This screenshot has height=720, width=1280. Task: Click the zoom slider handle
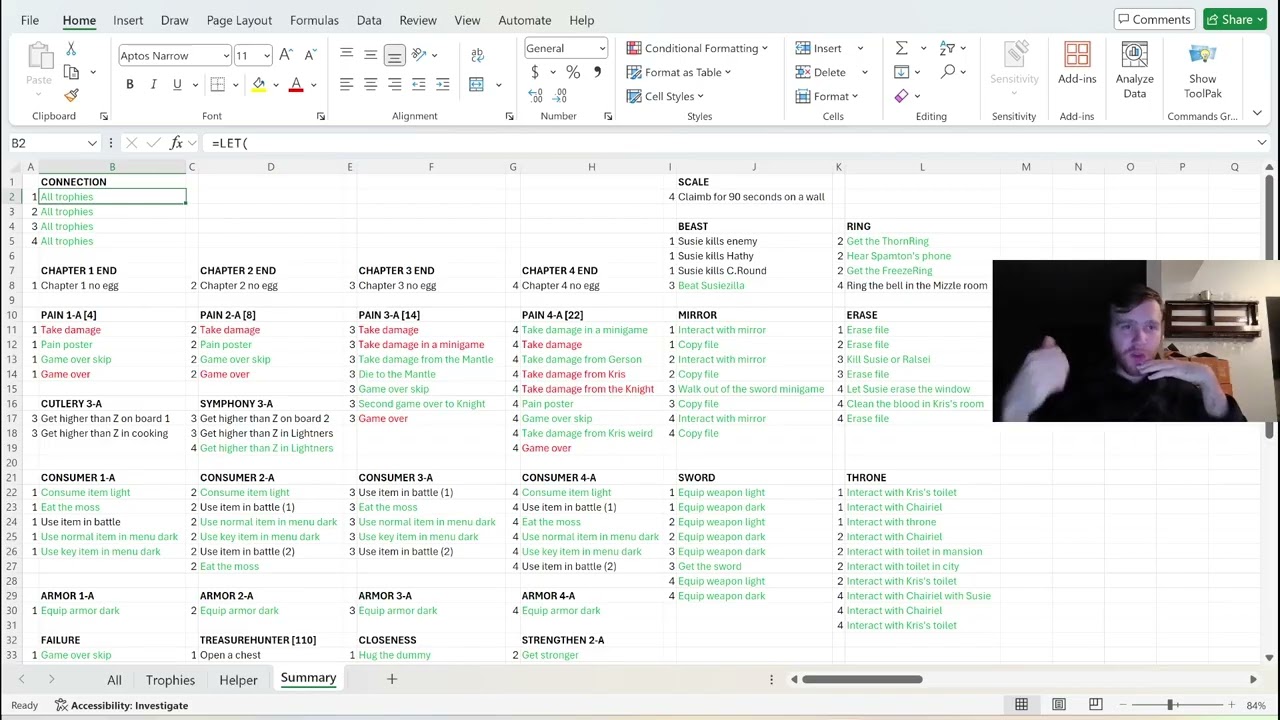(1170, 705)
